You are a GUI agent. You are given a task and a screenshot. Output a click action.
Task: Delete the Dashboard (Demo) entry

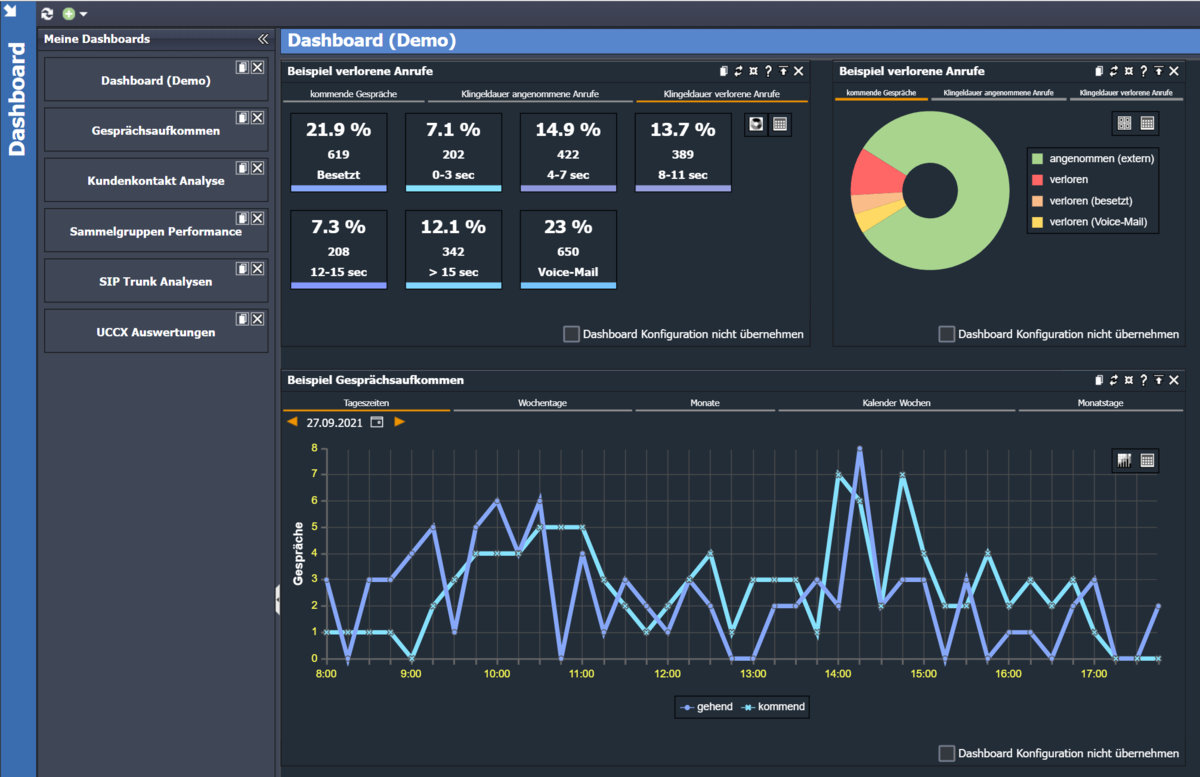pos(257,67)
